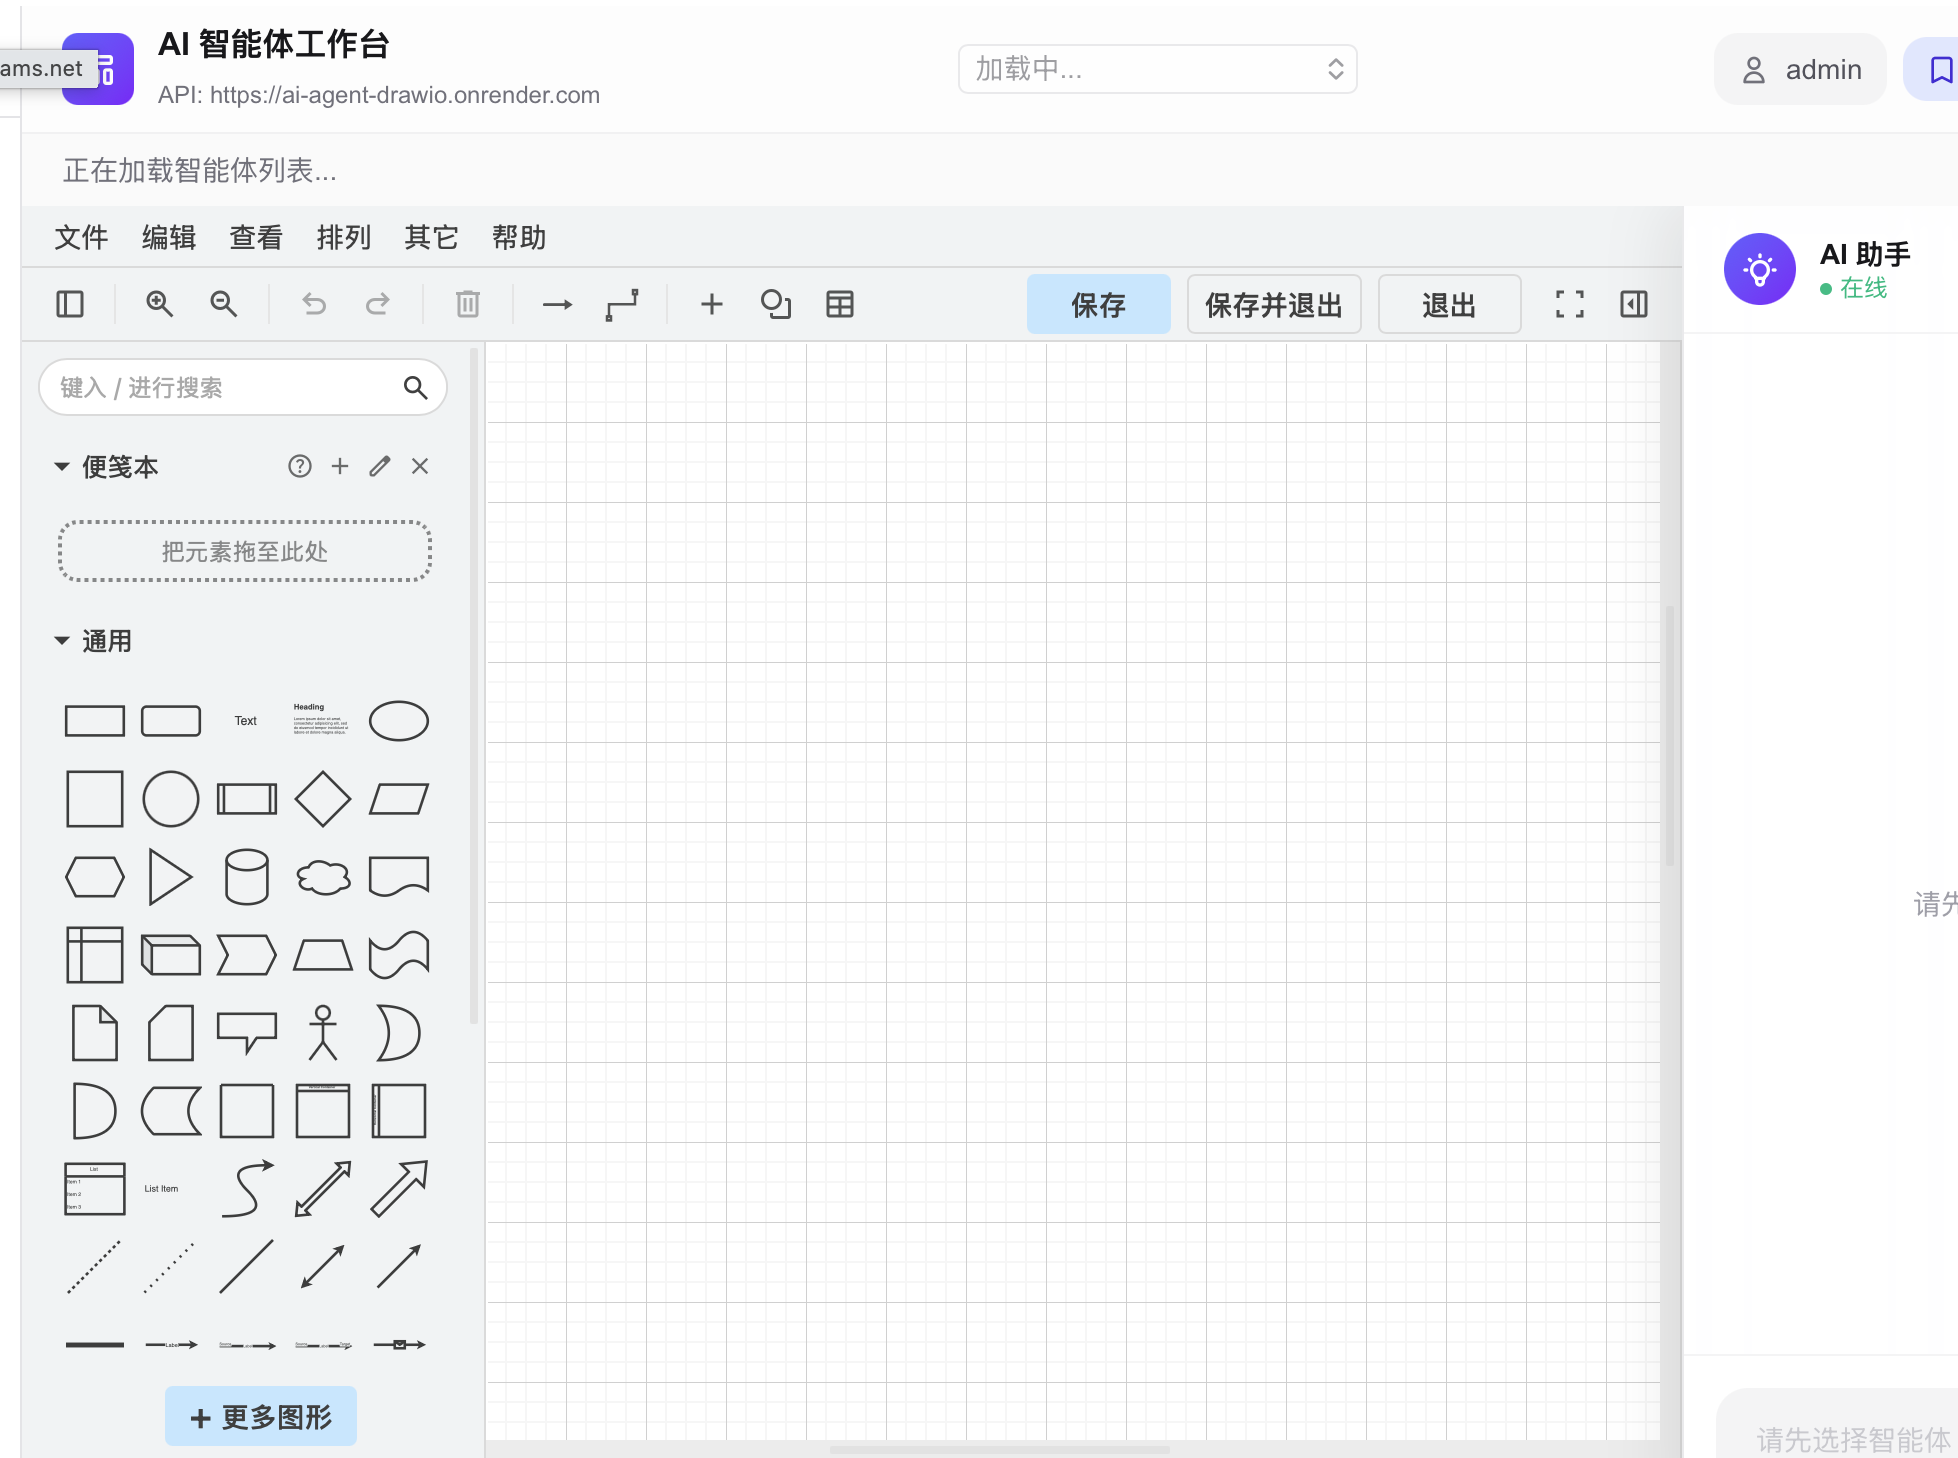Click the bookmark icon in header

[x=1941, y=70]
